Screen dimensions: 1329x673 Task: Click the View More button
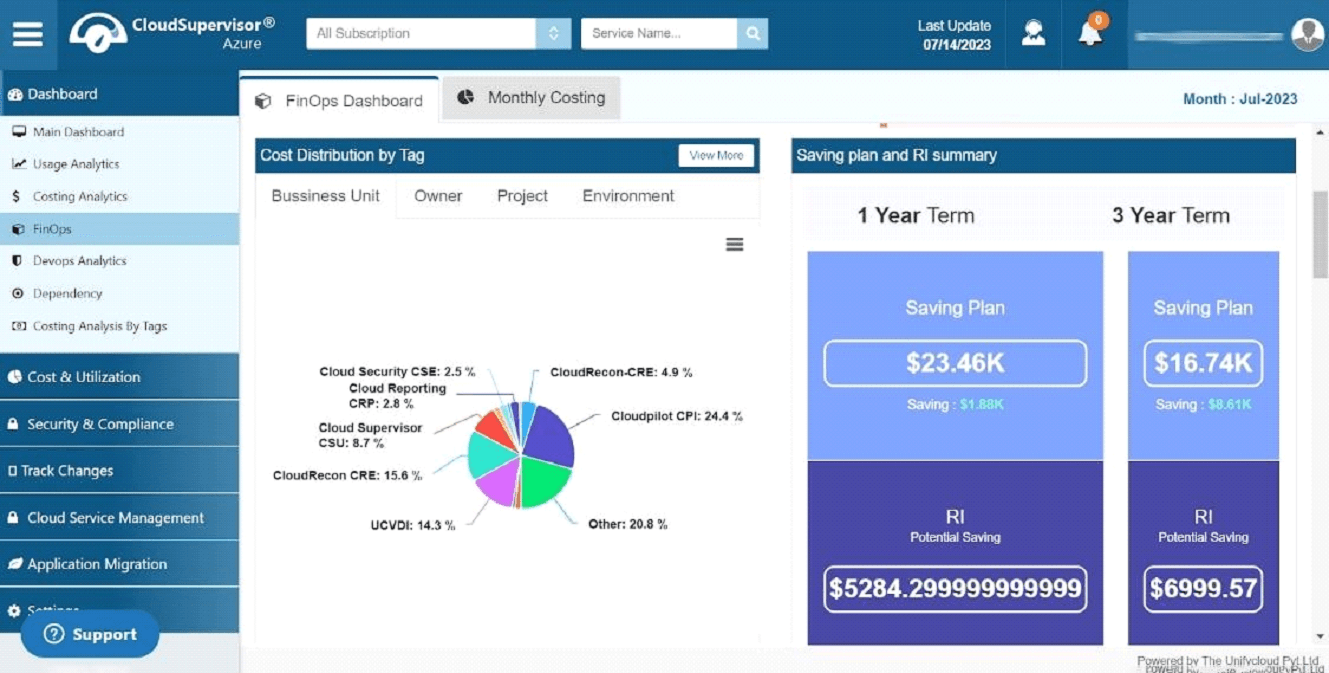click(716, 155)
